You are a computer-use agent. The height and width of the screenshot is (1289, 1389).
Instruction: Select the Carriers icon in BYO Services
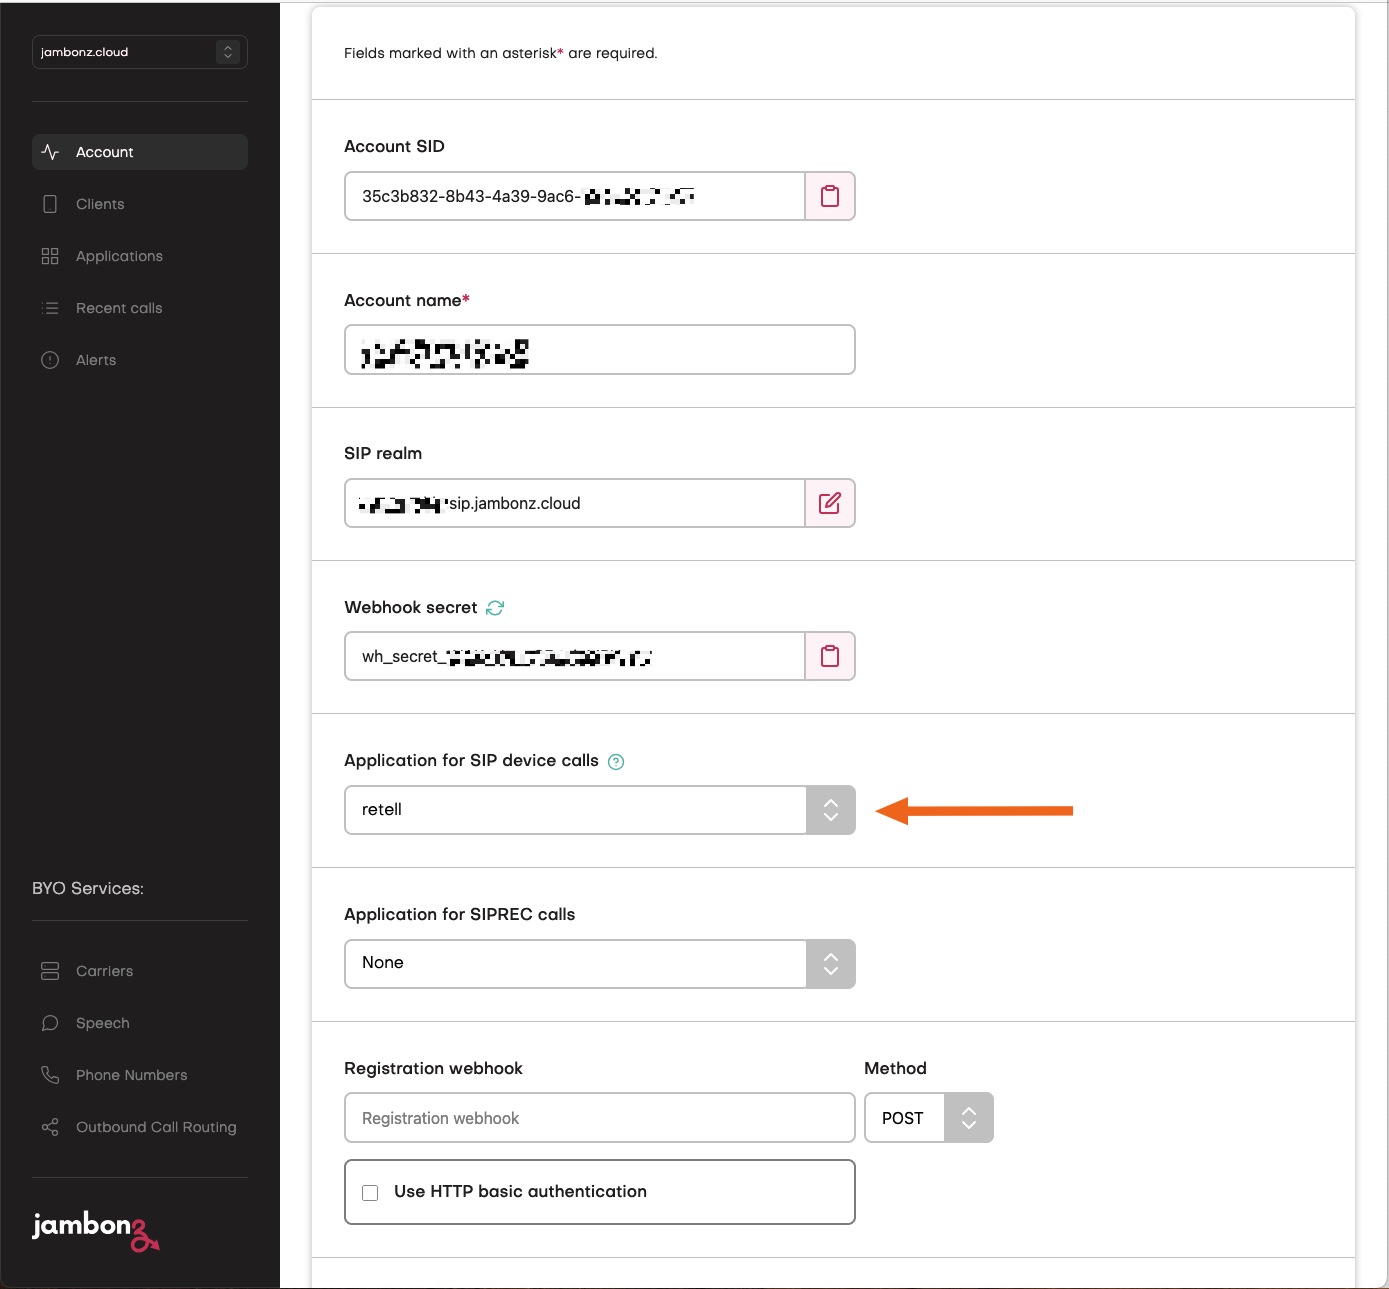tap(50, 970)
